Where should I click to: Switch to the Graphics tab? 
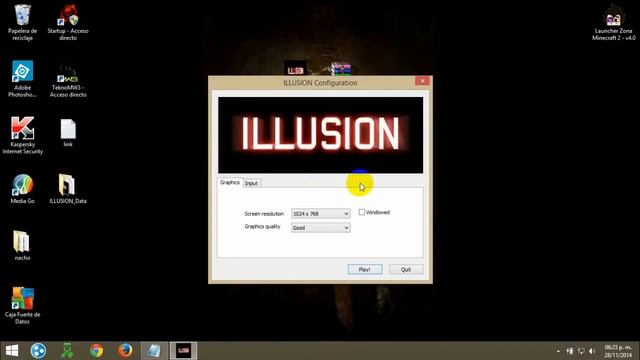230,182
